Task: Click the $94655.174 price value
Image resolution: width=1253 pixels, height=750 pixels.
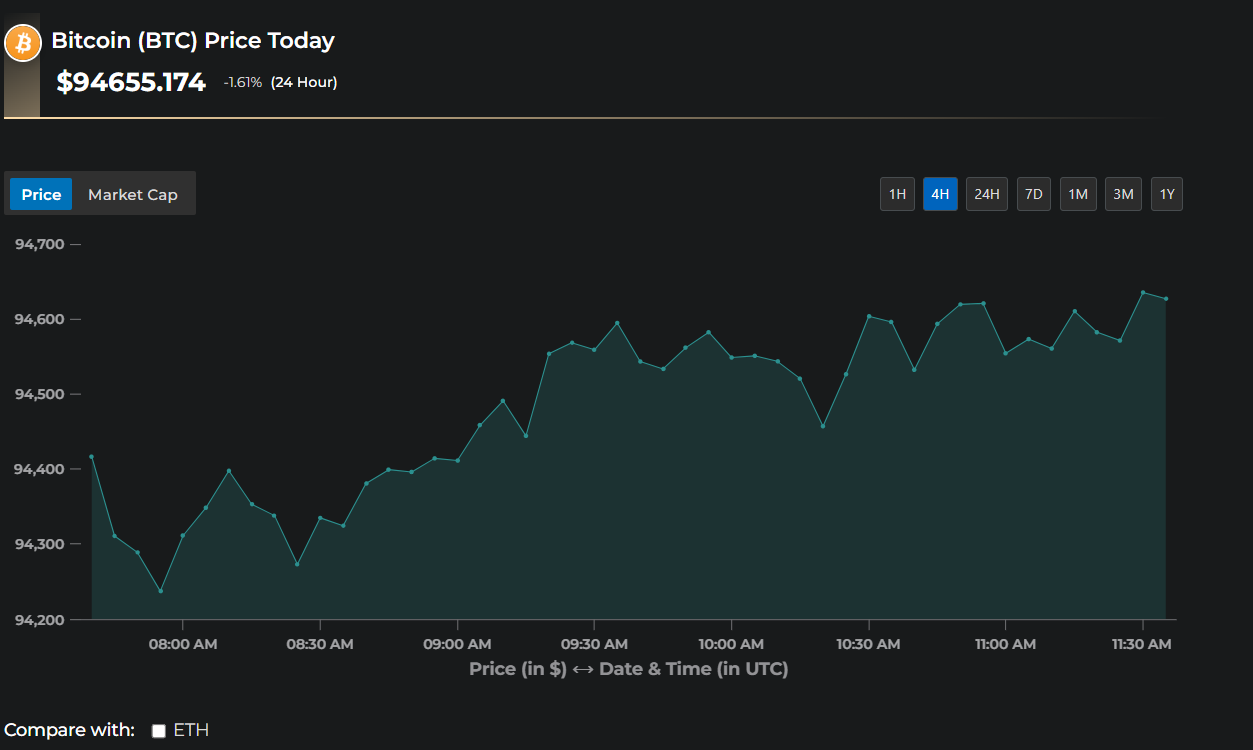Action: click(131, 82)
